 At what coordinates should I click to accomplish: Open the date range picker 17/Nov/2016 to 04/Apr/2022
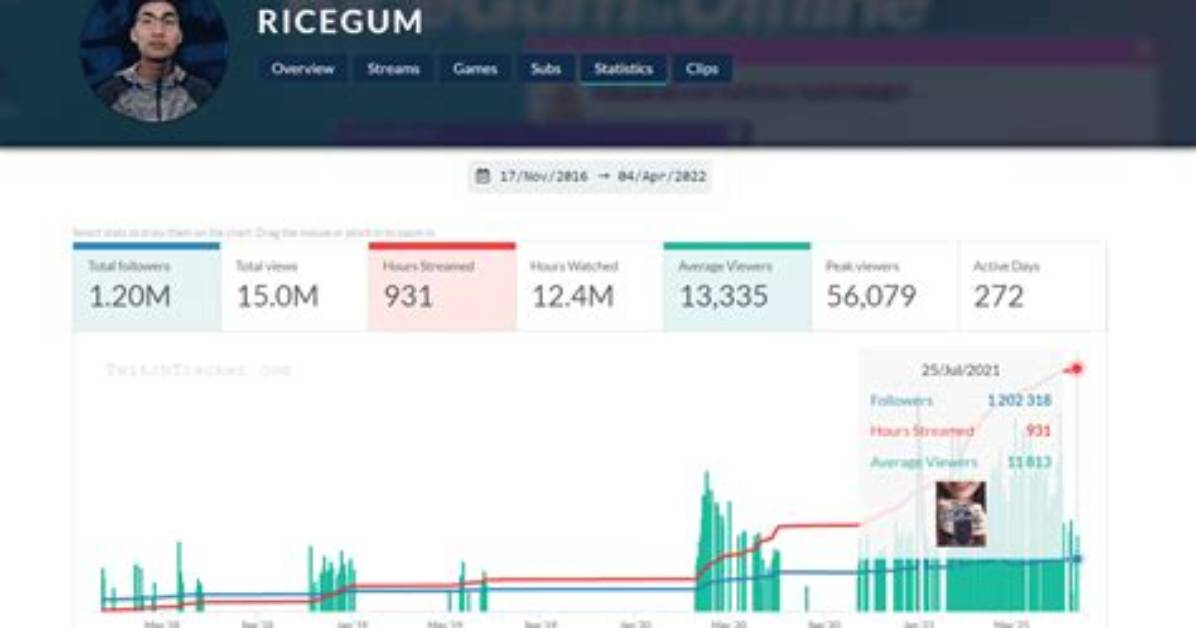590,176
